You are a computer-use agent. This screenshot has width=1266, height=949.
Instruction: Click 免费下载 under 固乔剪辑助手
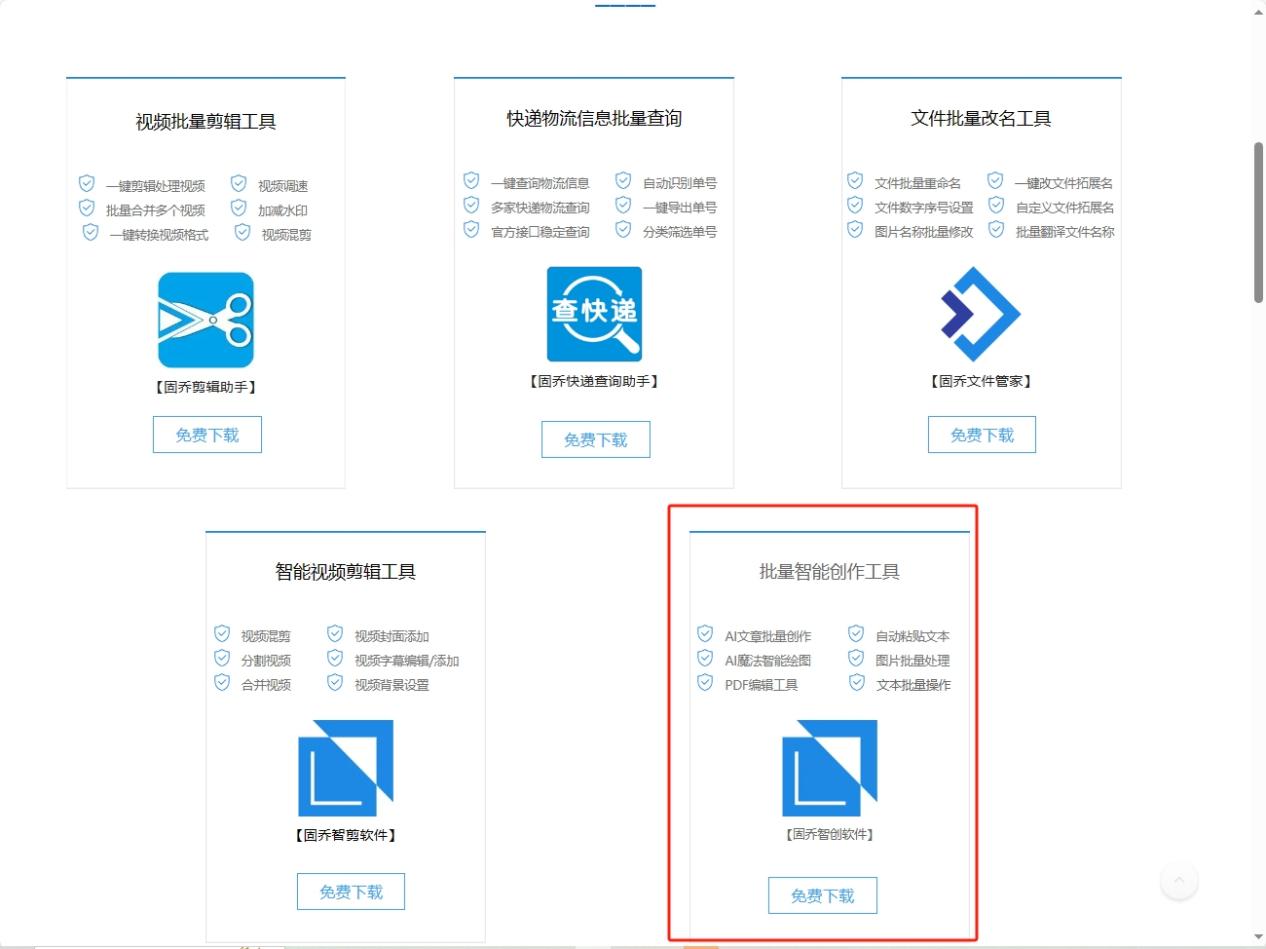pyautogui.click(x=206, y=434)
